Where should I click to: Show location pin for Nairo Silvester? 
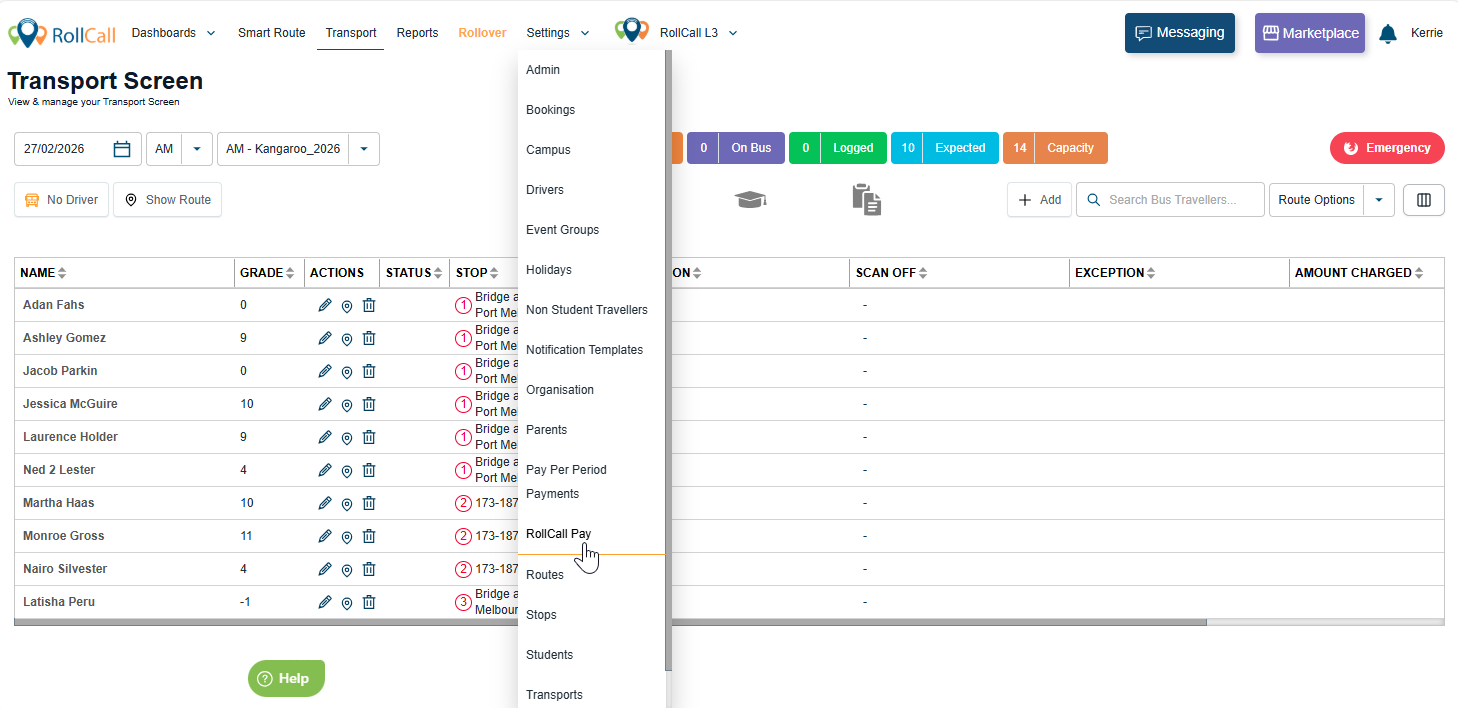[347, 570]
